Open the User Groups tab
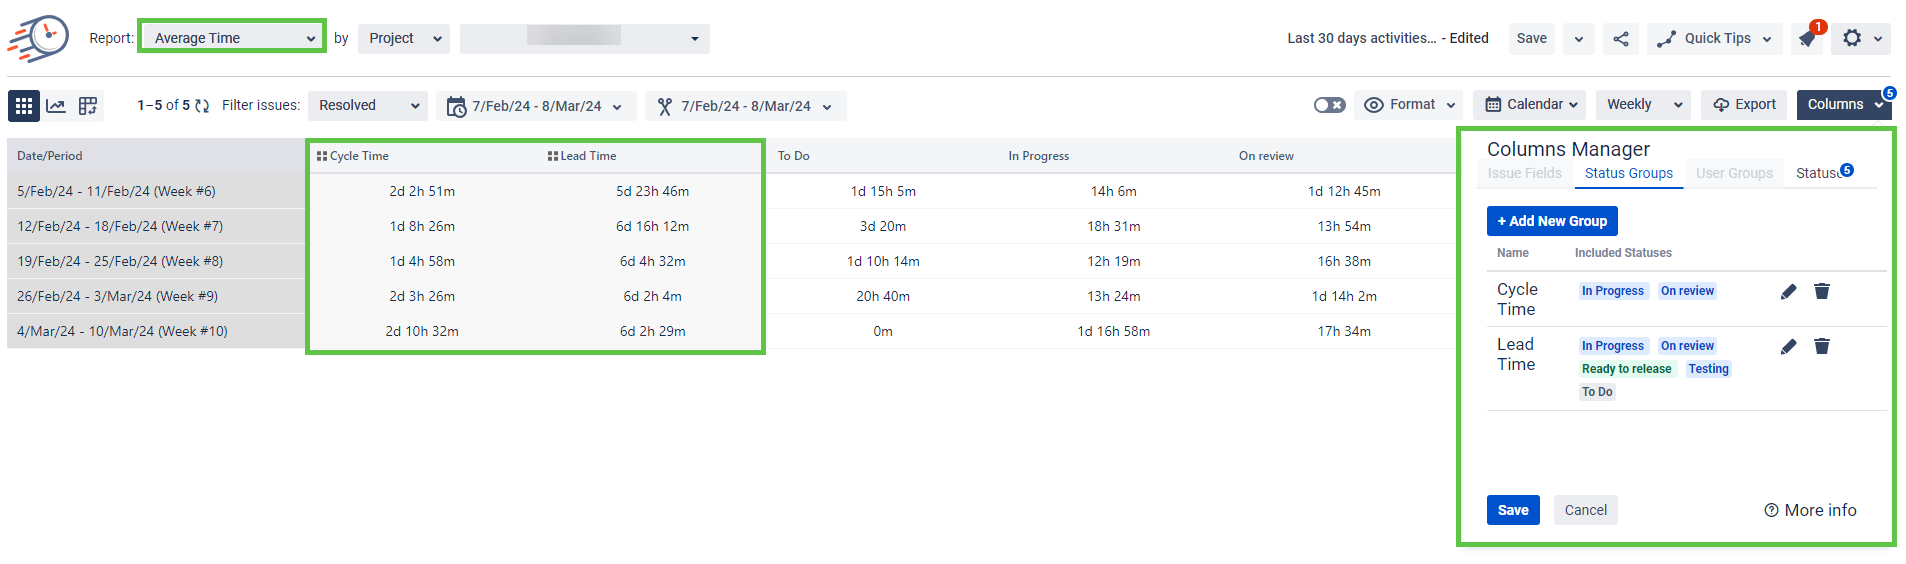The width and height of the screenshot is (1906, 564). coord(1734,173)
